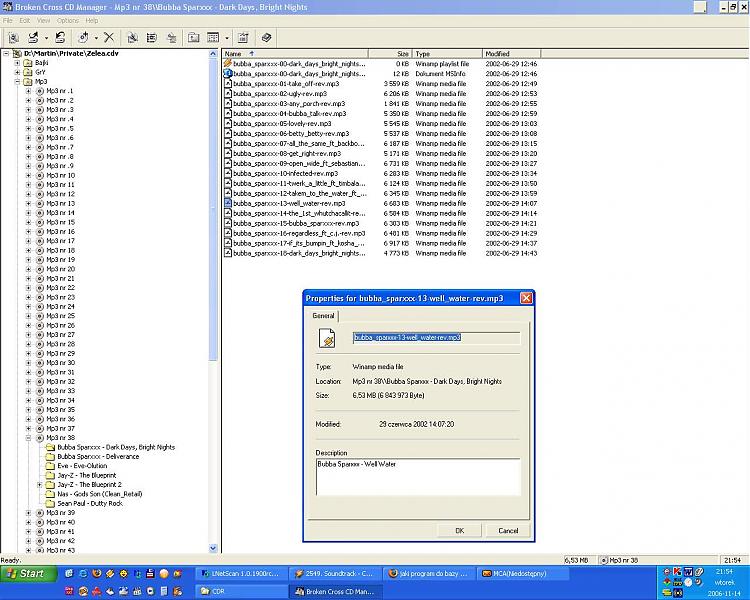
Task: Collapse the Mp3 folder tree node
Action: [x=17, y=82]
